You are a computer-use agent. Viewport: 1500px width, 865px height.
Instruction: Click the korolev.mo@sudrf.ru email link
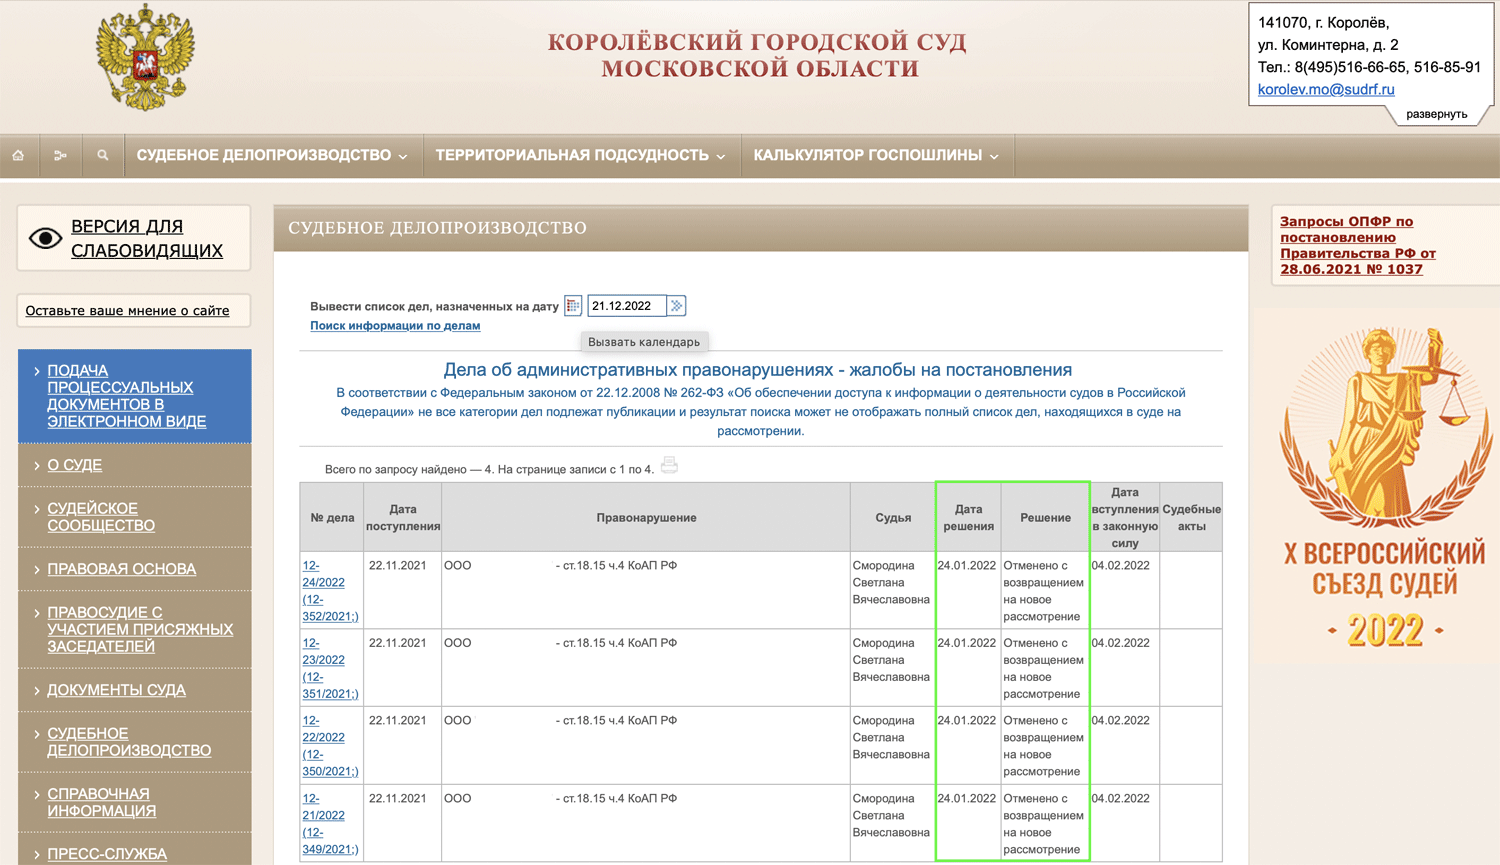tap(1325, 89)
